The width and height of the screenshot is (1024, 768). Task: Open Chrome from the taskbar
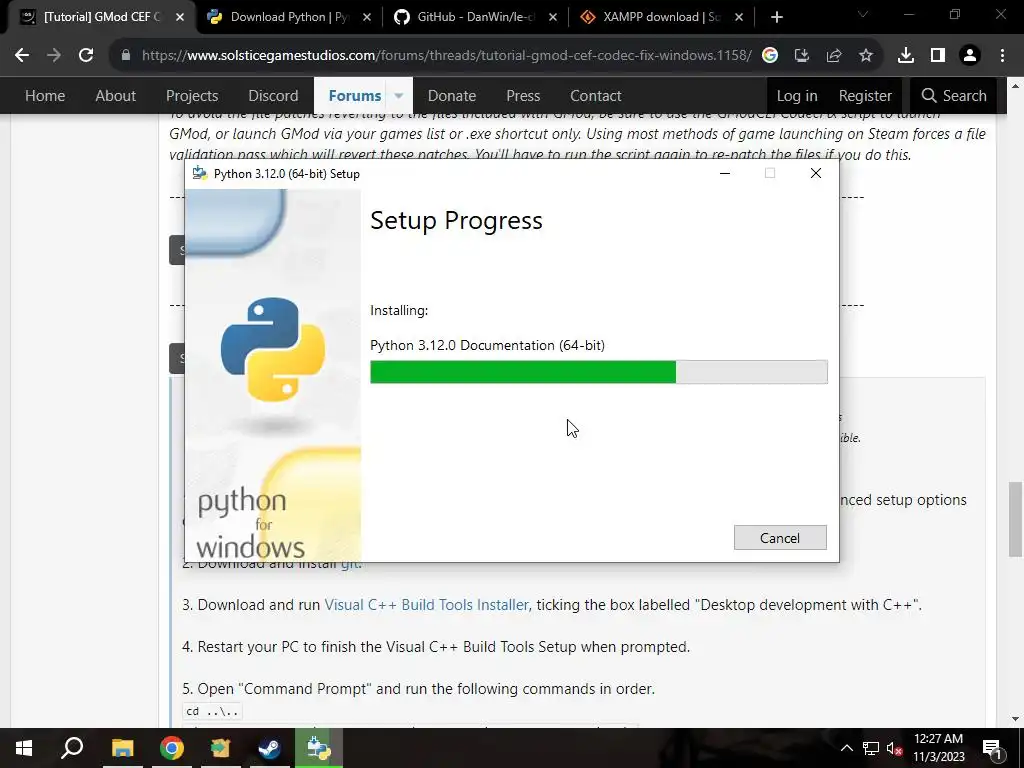tap(172, 748)
